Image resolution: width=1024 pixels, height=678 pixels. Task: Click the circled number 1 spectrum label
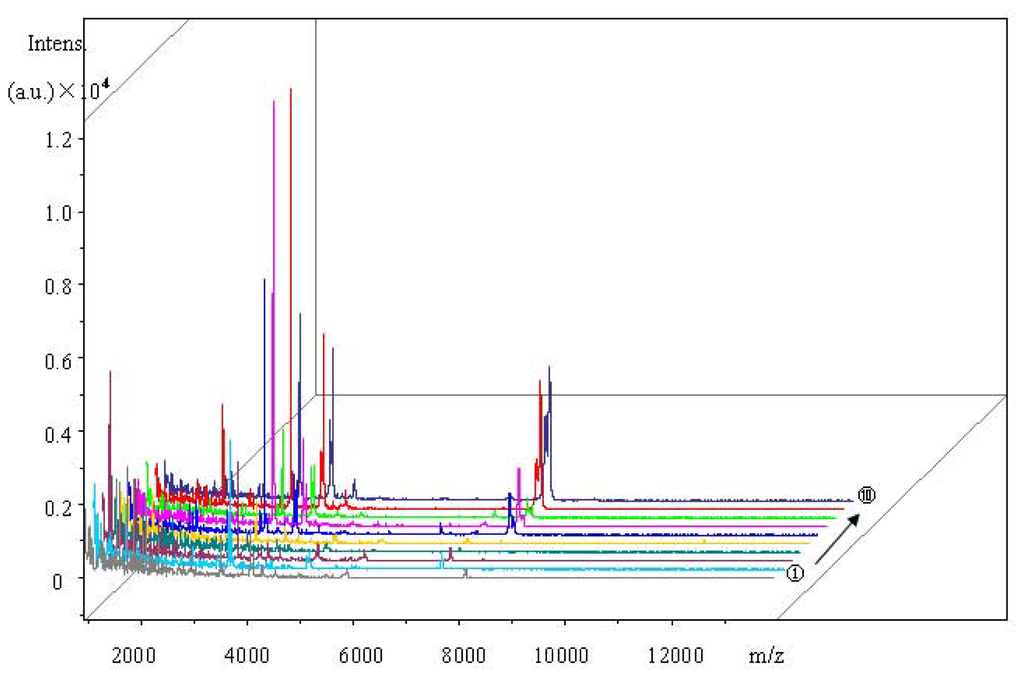794,573
